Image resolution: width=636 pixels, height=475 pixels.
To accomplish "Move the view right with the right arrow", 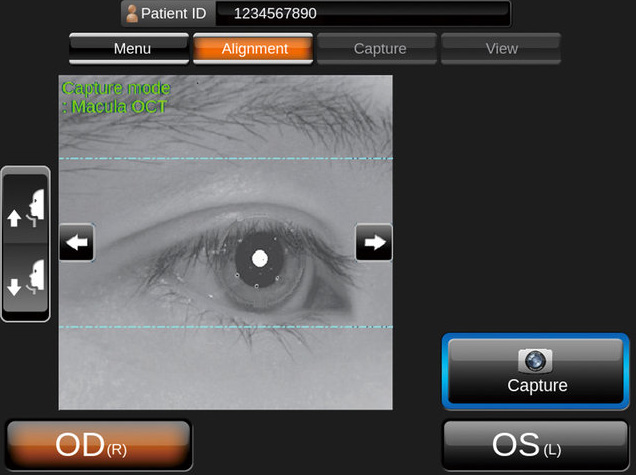I will (373, 242).
